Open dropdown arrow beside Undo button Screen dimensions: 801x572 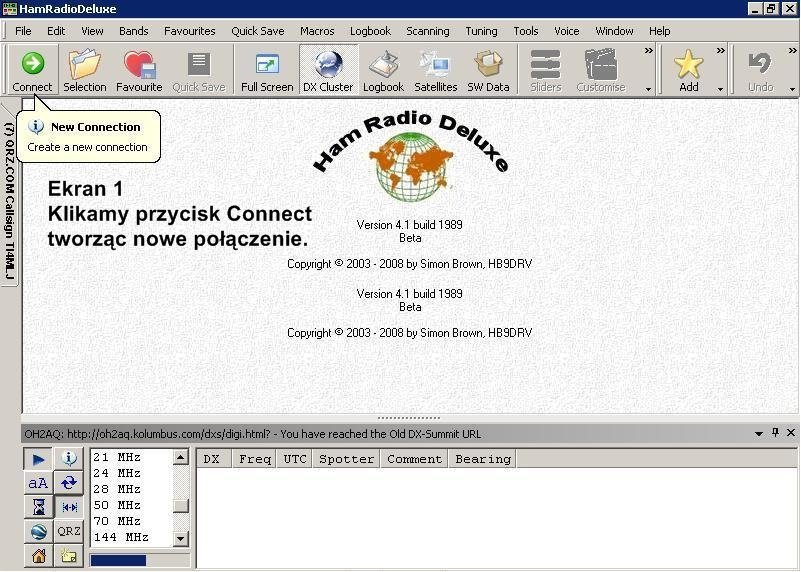(792, 89)
